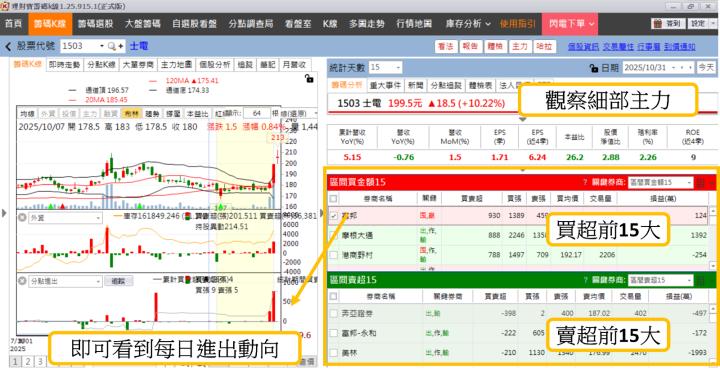Open the stock code 1503 dropdown
720x373 pixels.
click(x=101, y=46)
